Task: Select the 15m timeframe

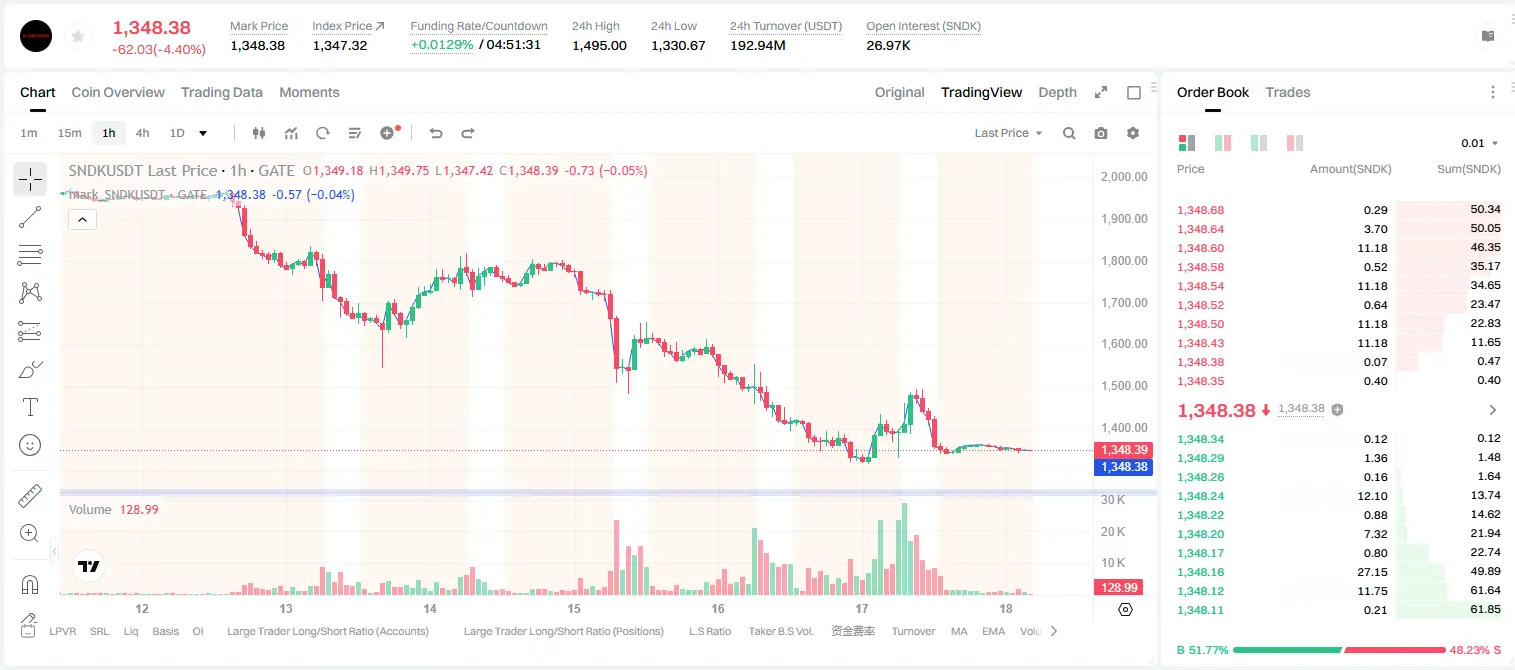Action: (x=69, y=133)
